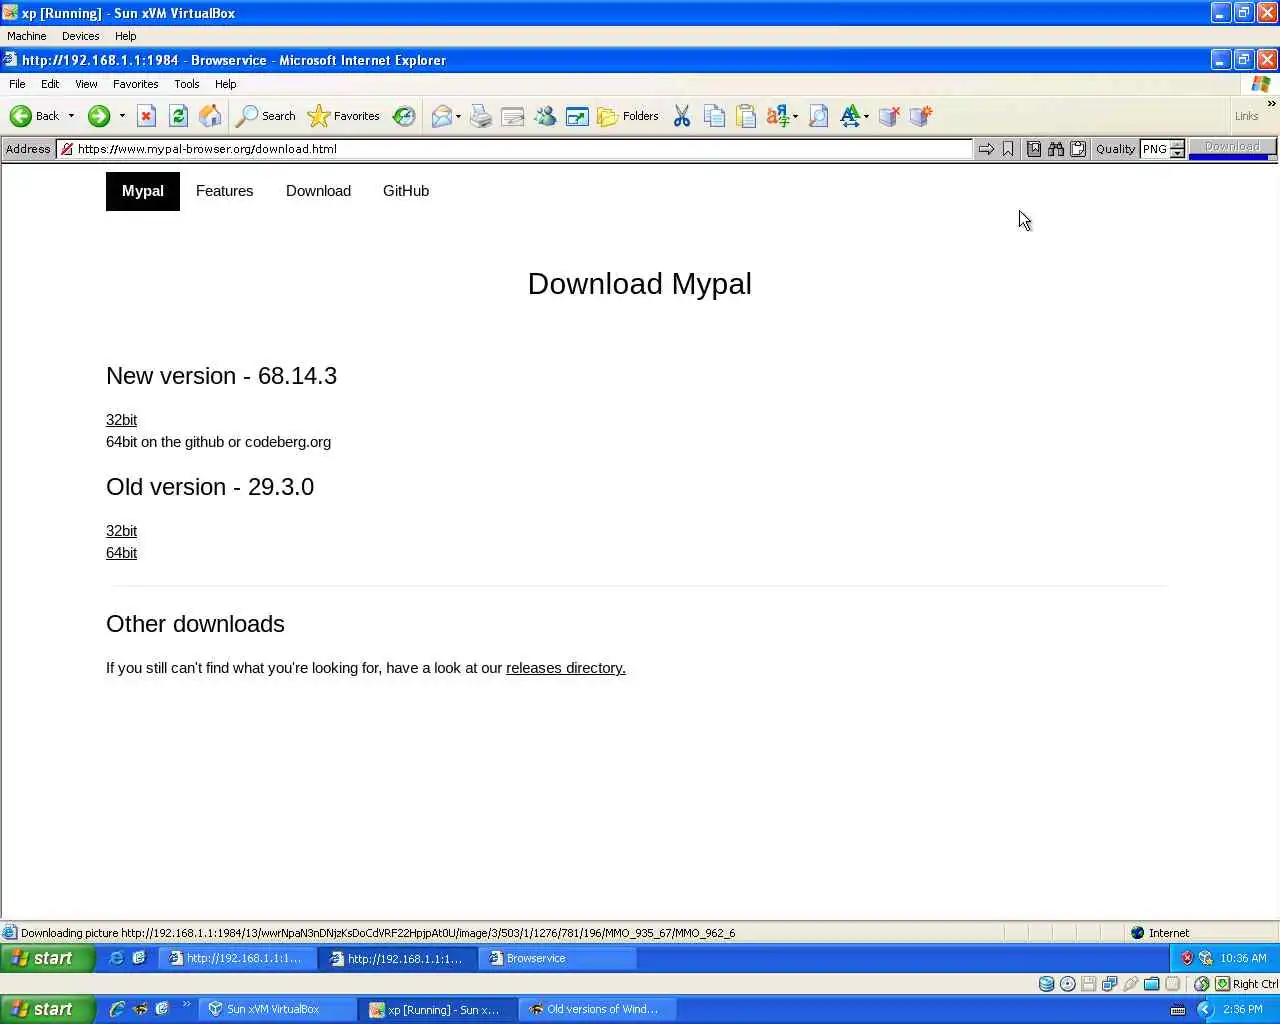Open the VirtualBox Machine menu
This screenshot has height=1024, width=1280.
click(27, 36)
